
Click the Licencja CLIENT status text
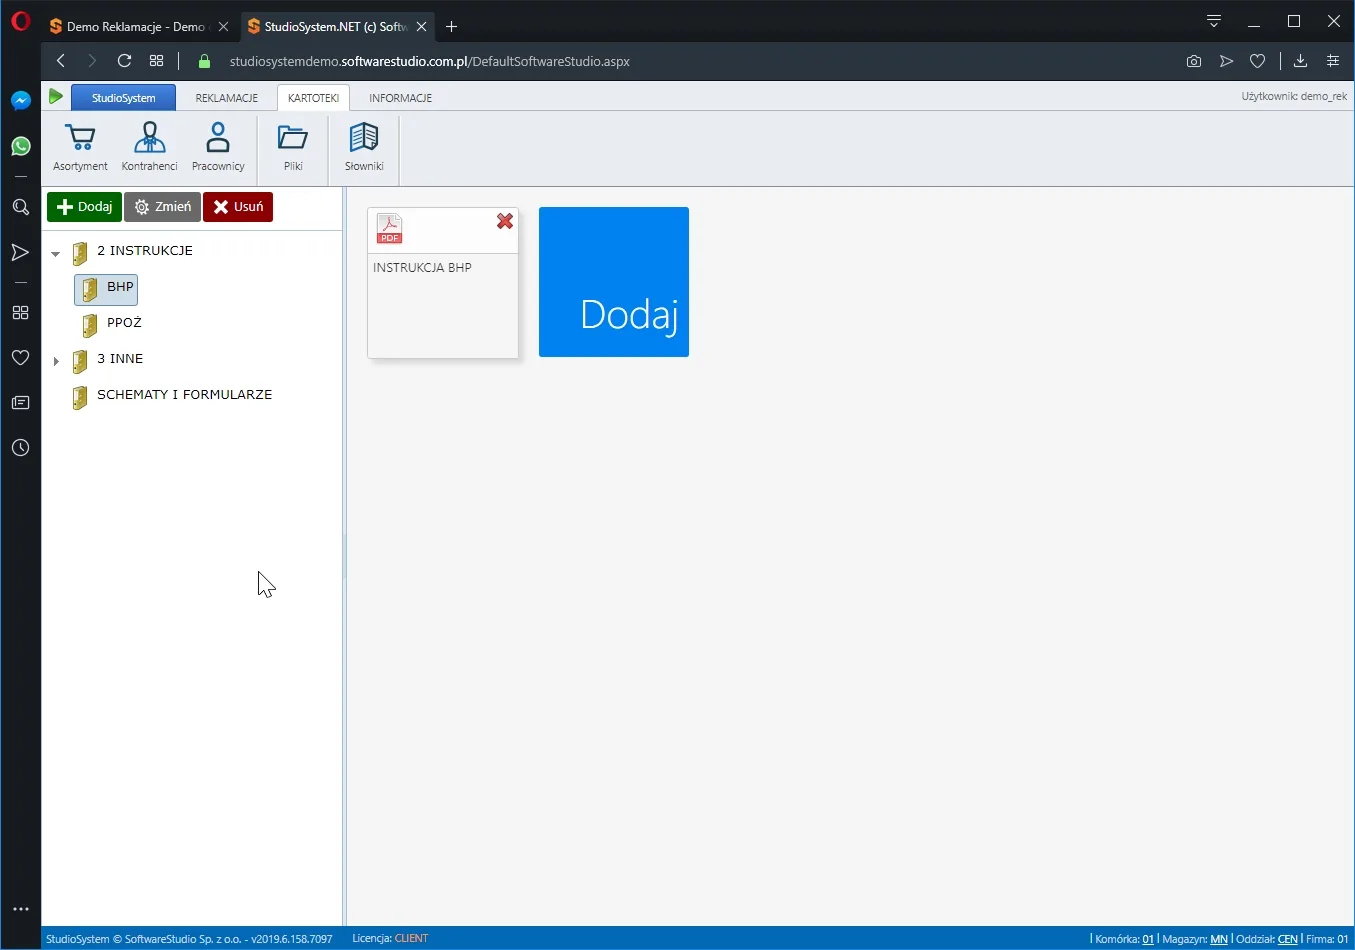click(x=390, y=939)
